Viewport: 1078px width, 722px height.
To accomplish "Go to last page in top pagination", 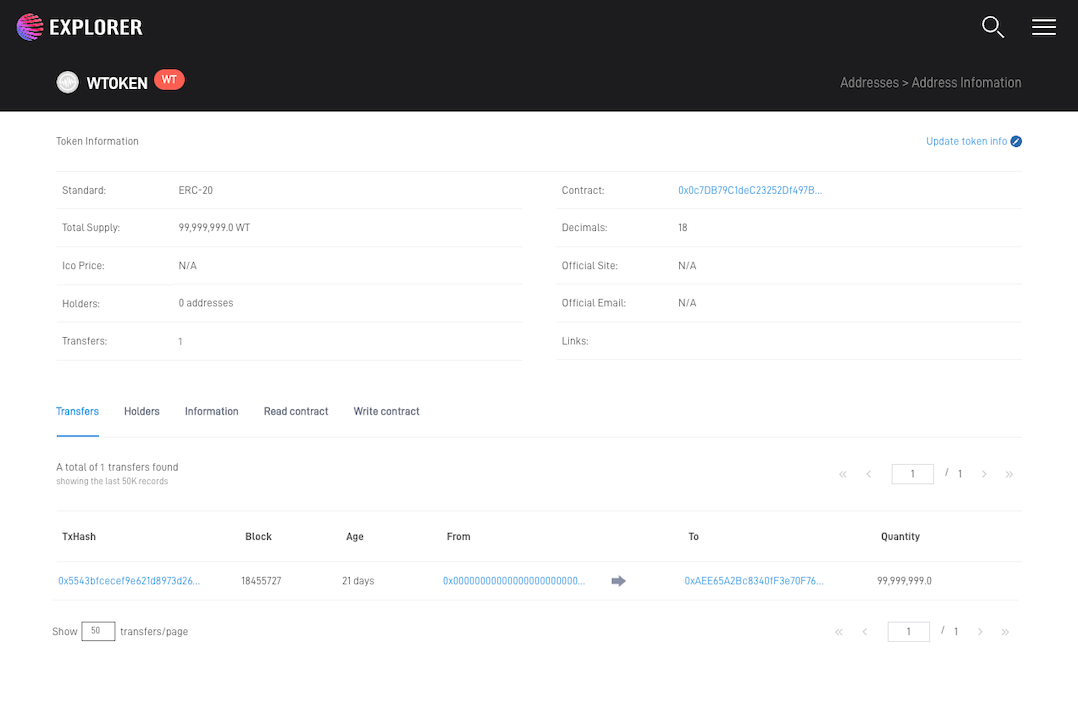I will point(1009,474).
